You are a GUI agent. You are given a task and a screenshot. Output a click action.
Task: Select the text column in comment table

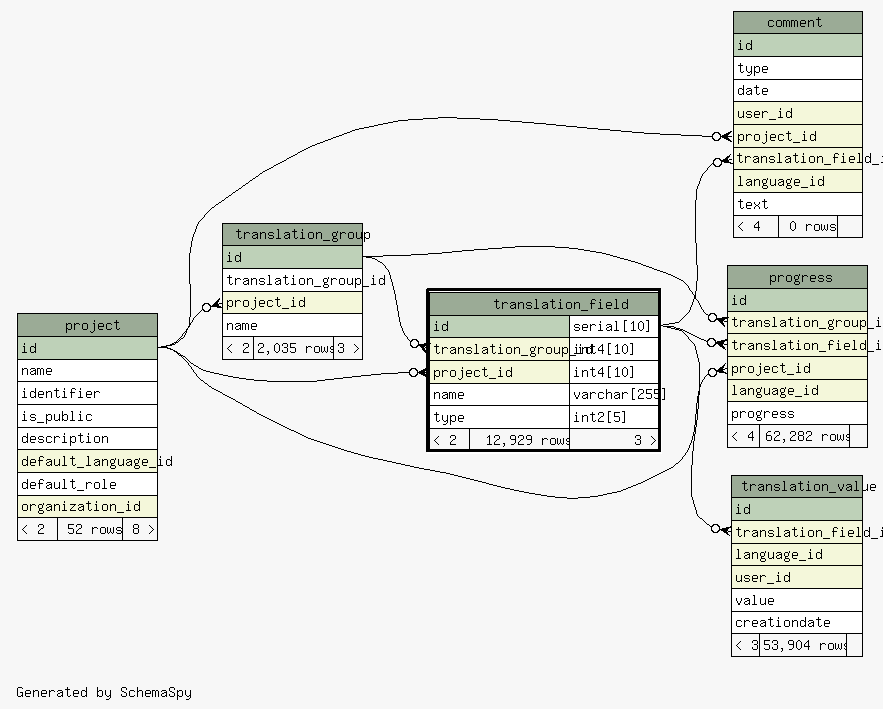(x=797, y=204)
